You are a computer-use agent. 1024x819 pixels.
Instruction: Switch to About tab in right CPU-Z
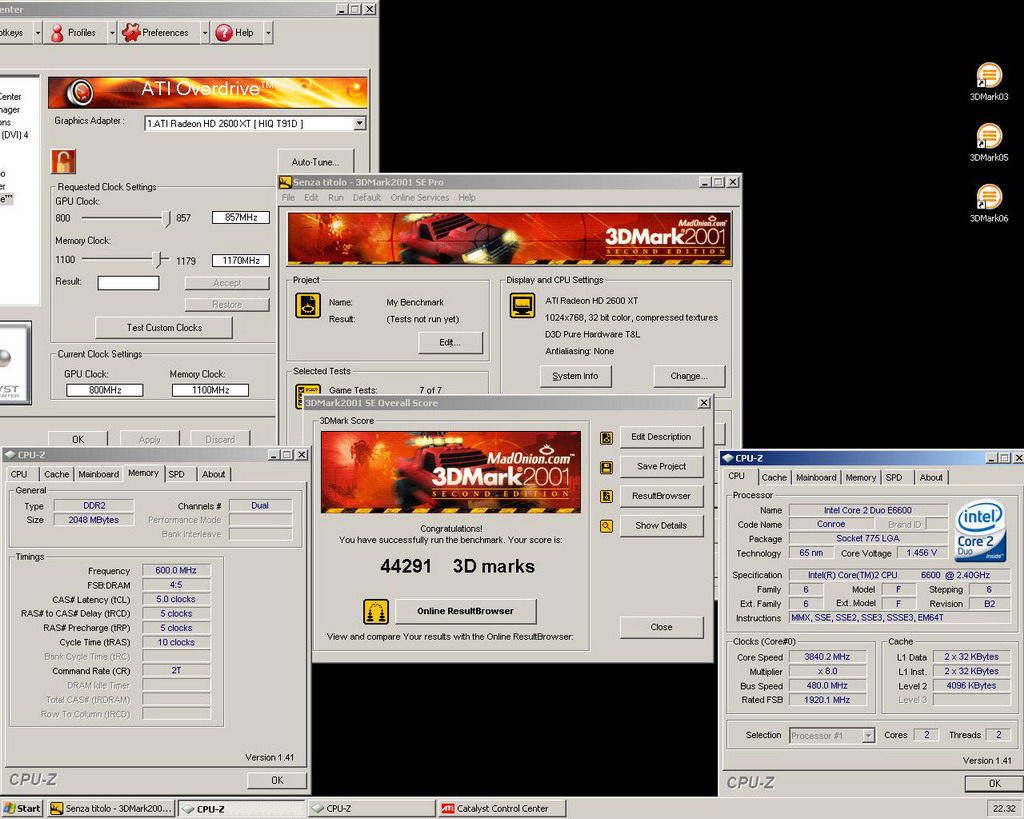[931, 477]
